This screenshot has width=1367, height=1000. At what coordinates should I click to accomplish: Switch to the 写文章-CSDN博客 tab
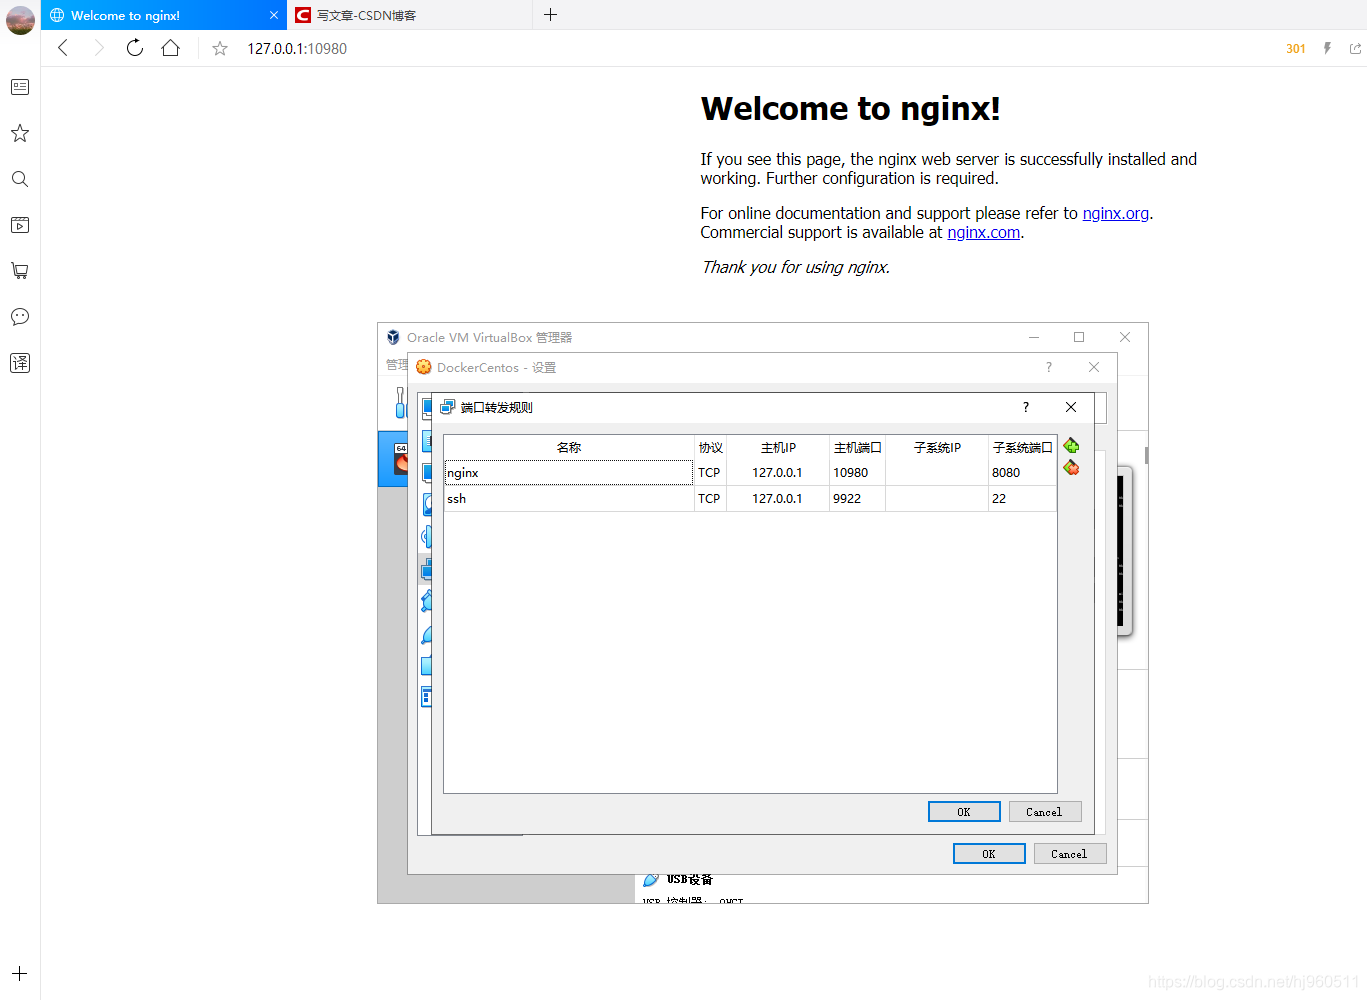(410, 15)
